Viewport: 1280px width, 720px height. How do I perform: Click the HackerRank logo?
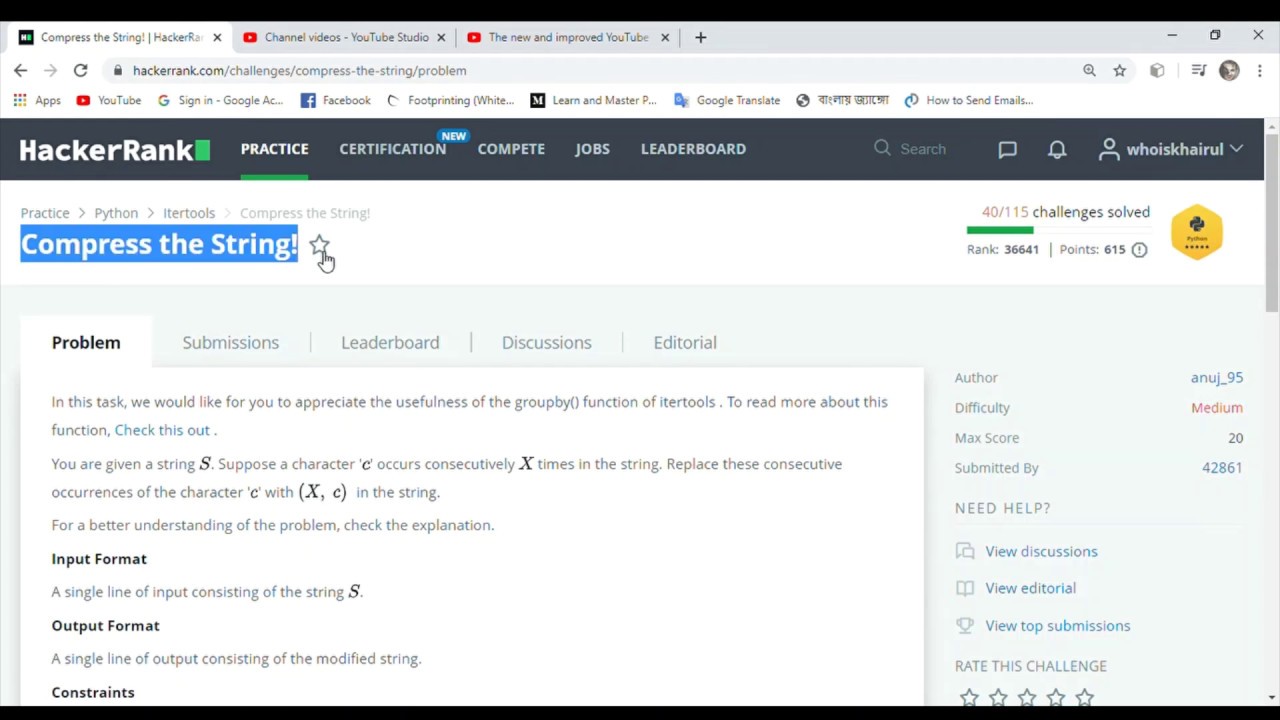115,150
